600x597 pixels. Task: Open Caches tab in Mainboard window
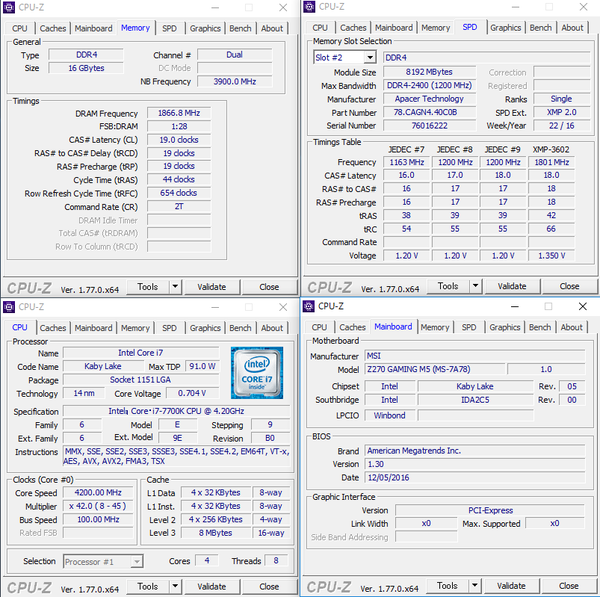coord(352,327)
